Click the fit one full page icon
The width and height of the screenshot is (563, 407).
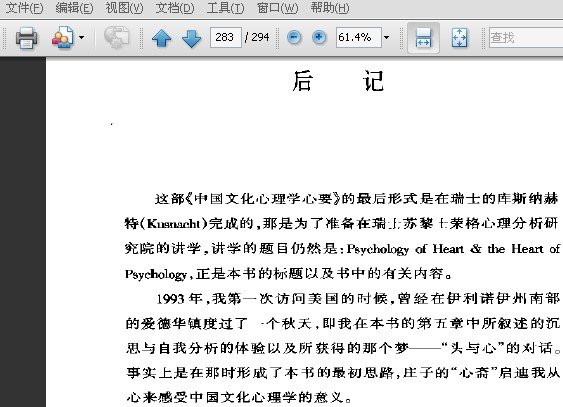click(459, 37)
